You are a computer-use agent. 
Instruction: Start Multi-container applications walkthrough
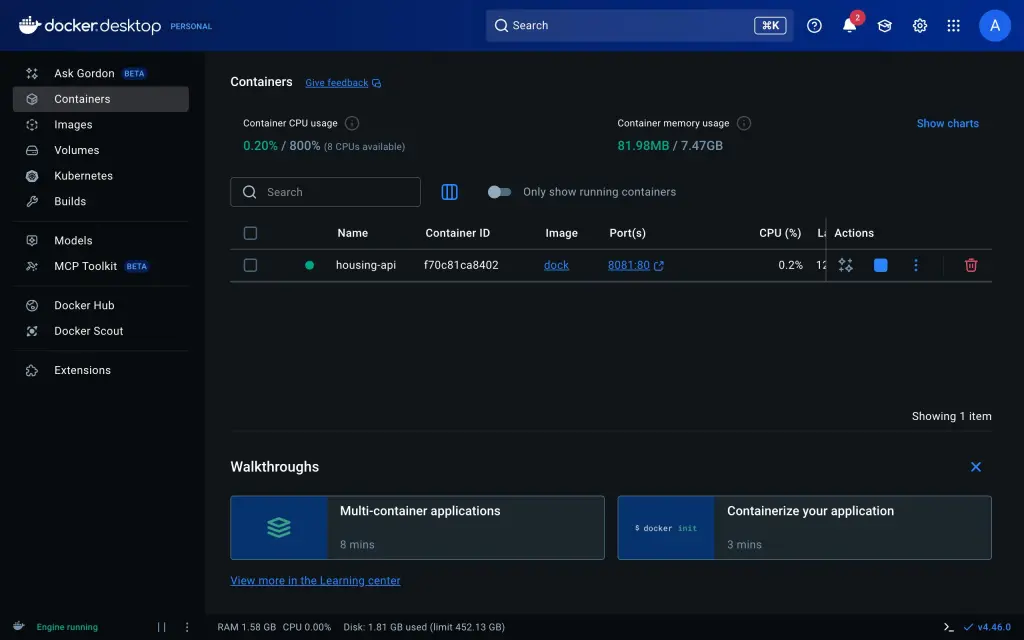(x=417, y=528)
